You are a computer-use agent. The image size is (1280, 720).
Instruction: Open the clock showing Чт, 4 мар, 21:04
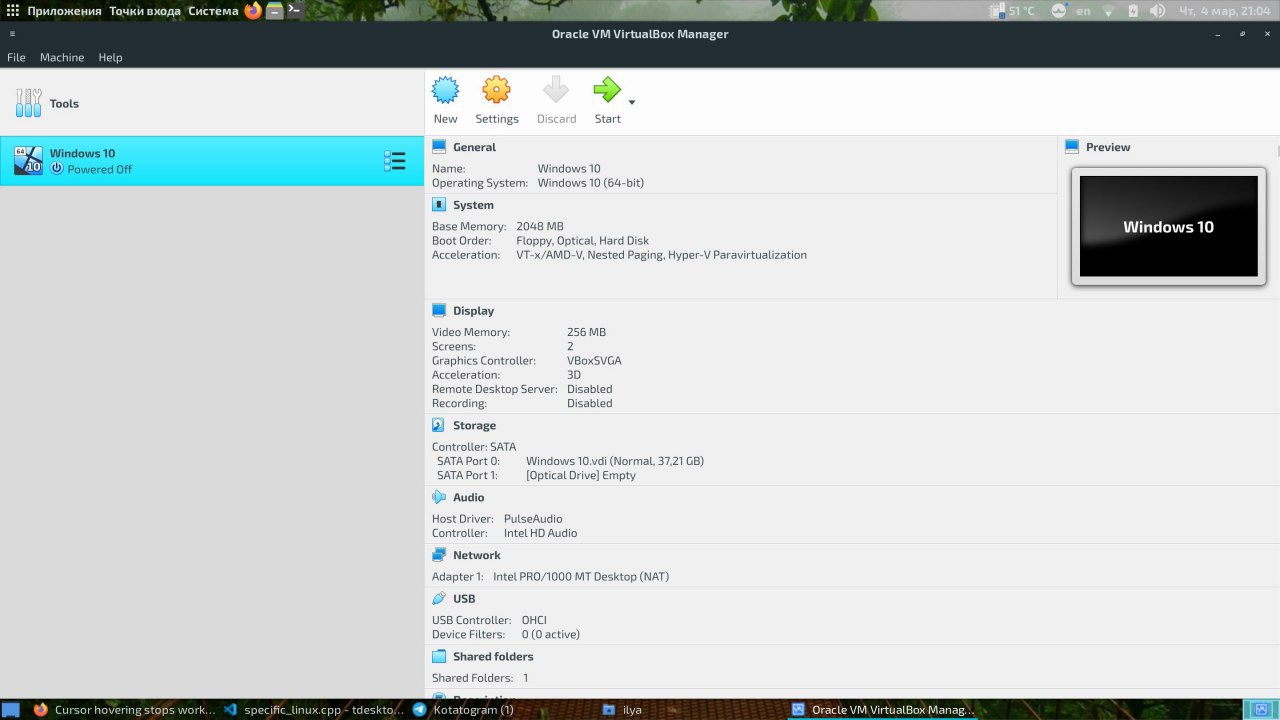pyautogui.click(x=1226, y=11)
